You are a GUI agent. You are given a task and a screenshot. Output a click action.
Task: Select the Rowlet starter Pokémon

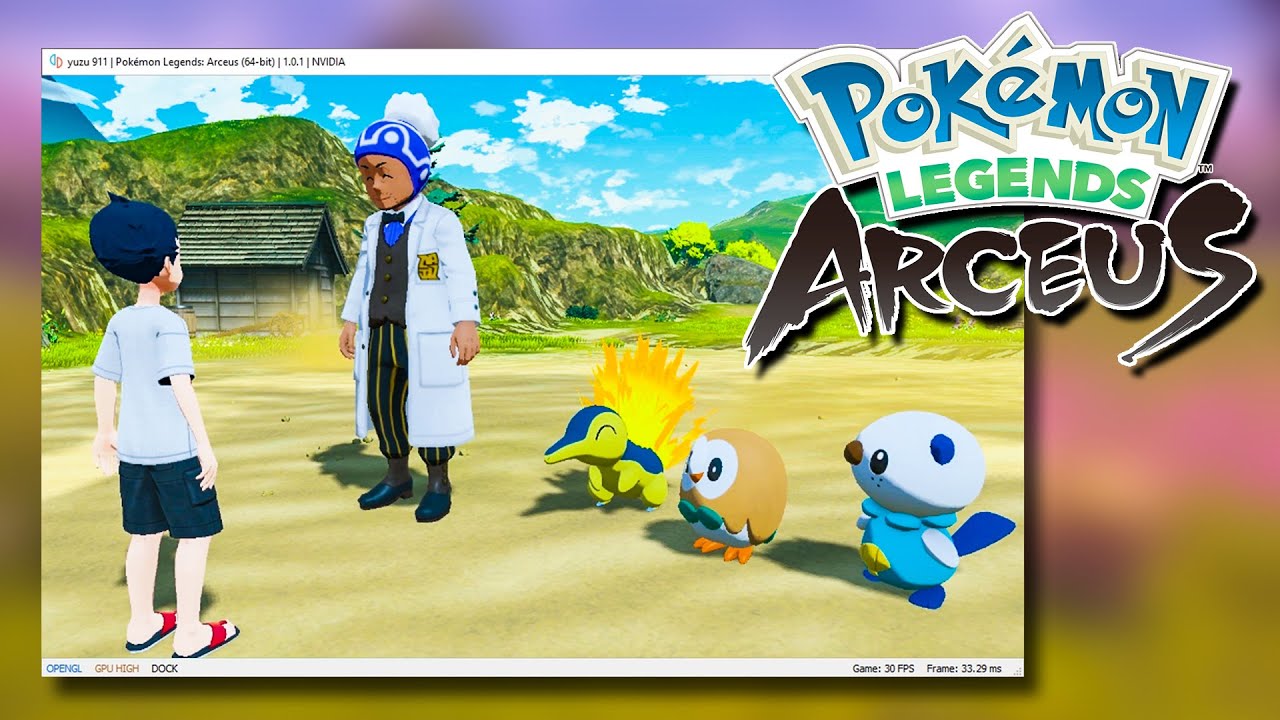pyautogui.click(x=732, y=494)
